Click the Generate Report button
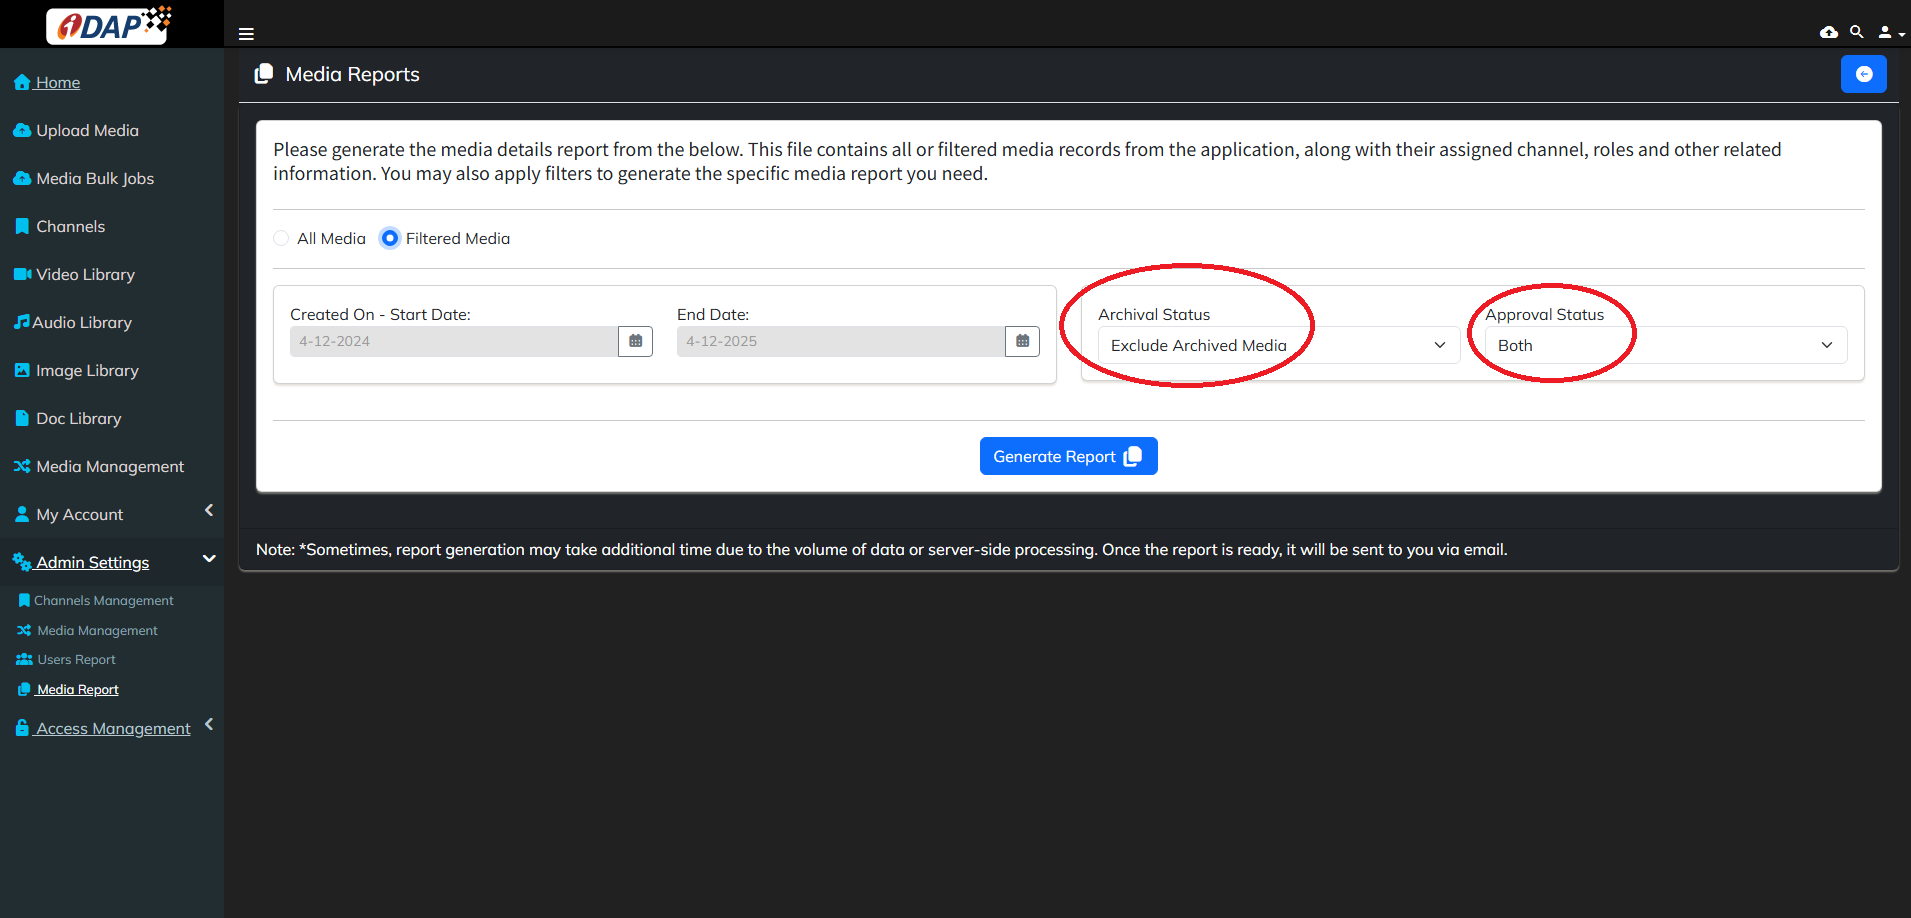The height and width of the screenshot is (918, 1911). coord(1068,456)
